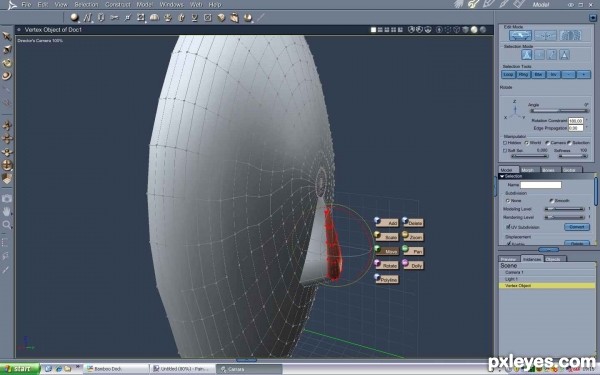Viewport: 600px width, 375px height.
Task: Open the Selection menu
Action: coord(86,5)
